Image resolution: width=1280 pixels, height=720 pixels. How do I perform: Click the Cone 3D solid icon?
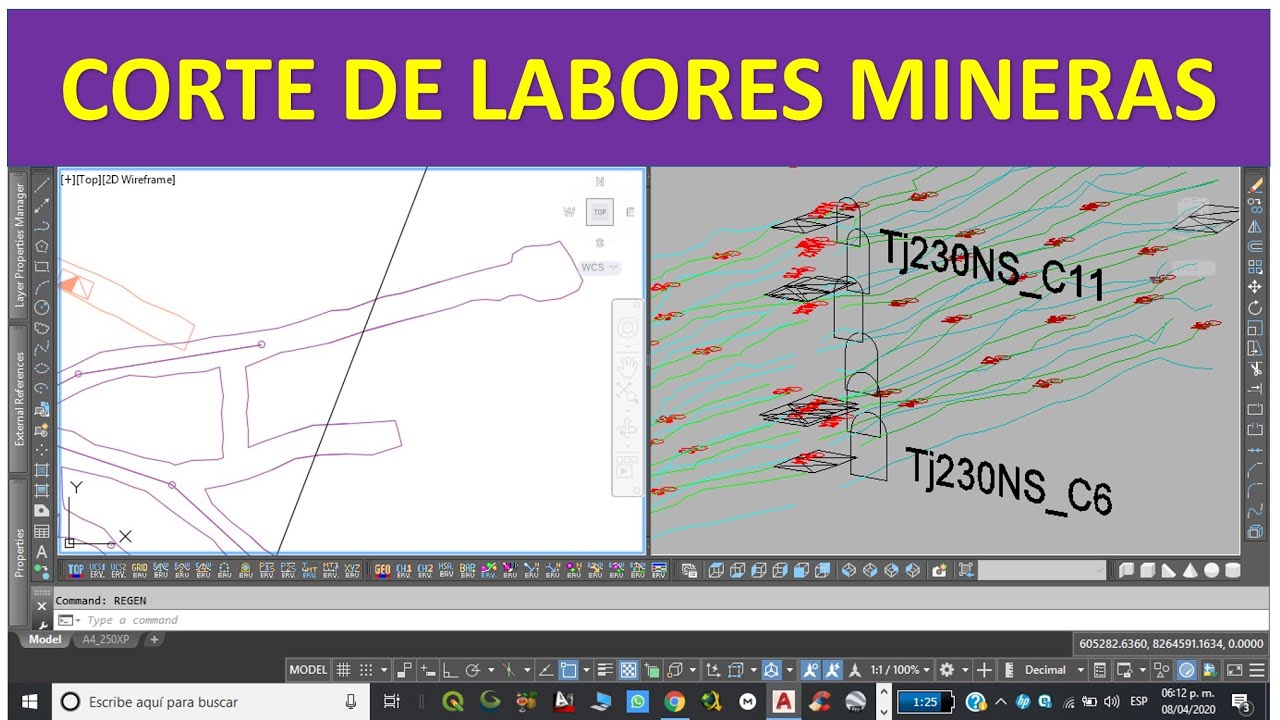coord(1191,570)
